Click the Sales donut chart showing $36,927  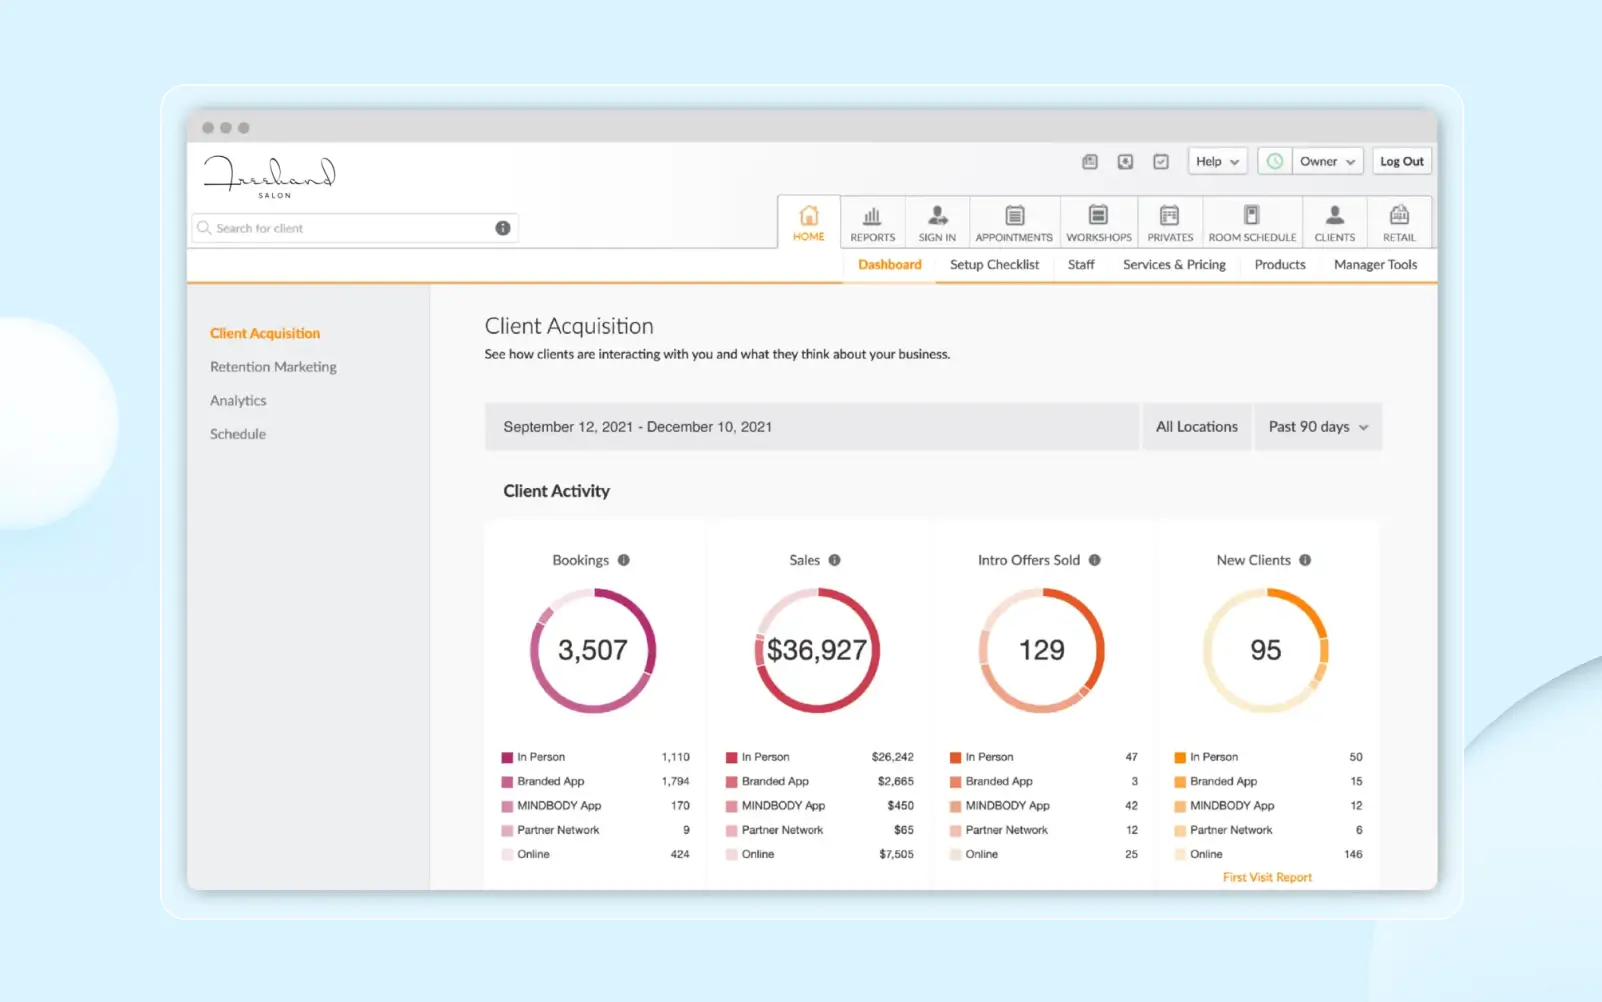tap(817, 650)
